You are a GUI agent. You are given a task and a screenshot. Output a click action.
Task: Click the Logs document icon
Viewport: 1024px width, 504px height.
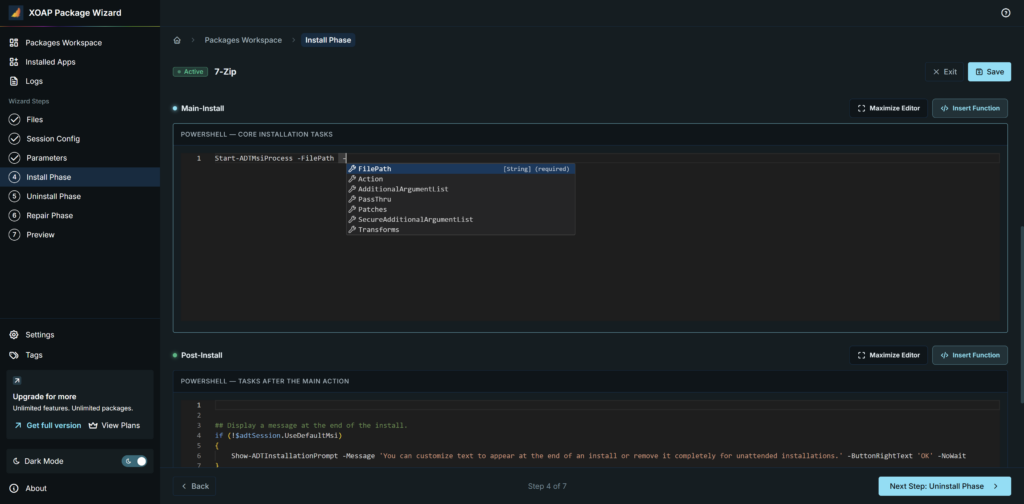pyautogui.click(x=14, y=81)
